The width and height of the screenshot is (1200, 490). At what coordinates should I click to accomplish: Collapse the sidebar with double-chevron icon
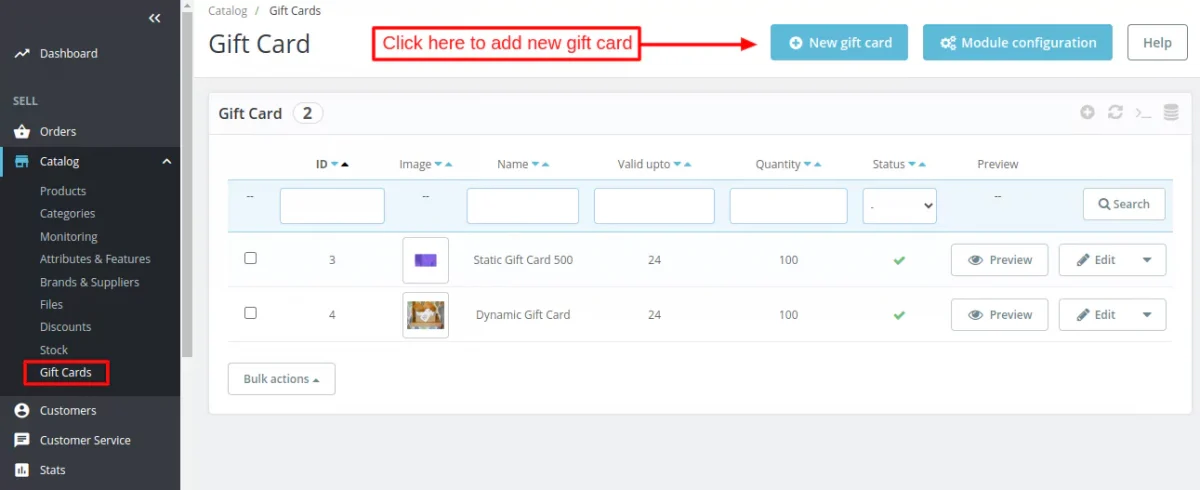coord(154,18)
